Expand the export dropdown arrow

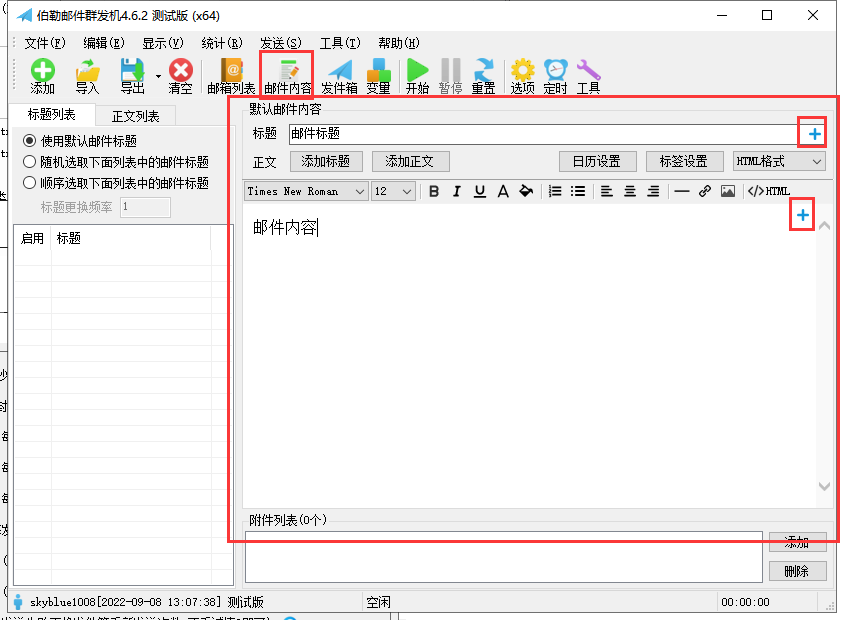click(x=158, y=76)
